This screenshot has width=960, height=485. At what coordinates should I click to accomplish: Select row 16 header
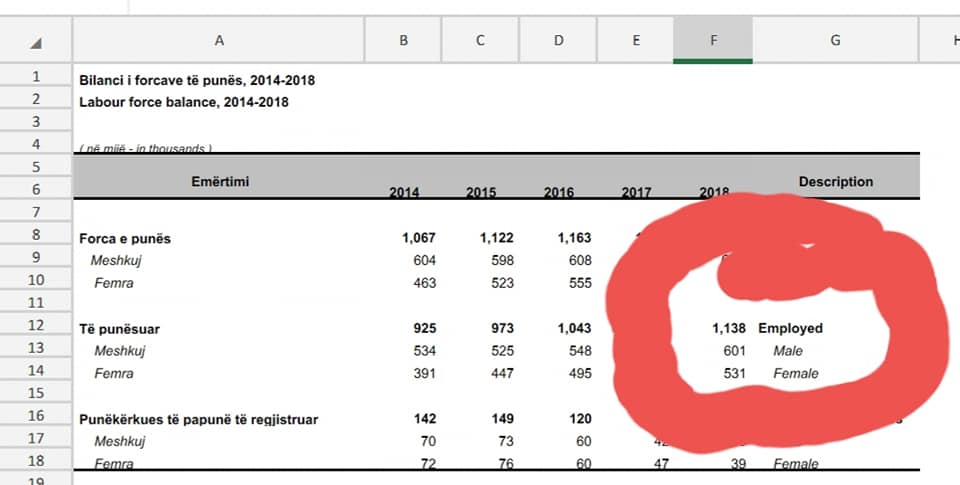(36, 415)
